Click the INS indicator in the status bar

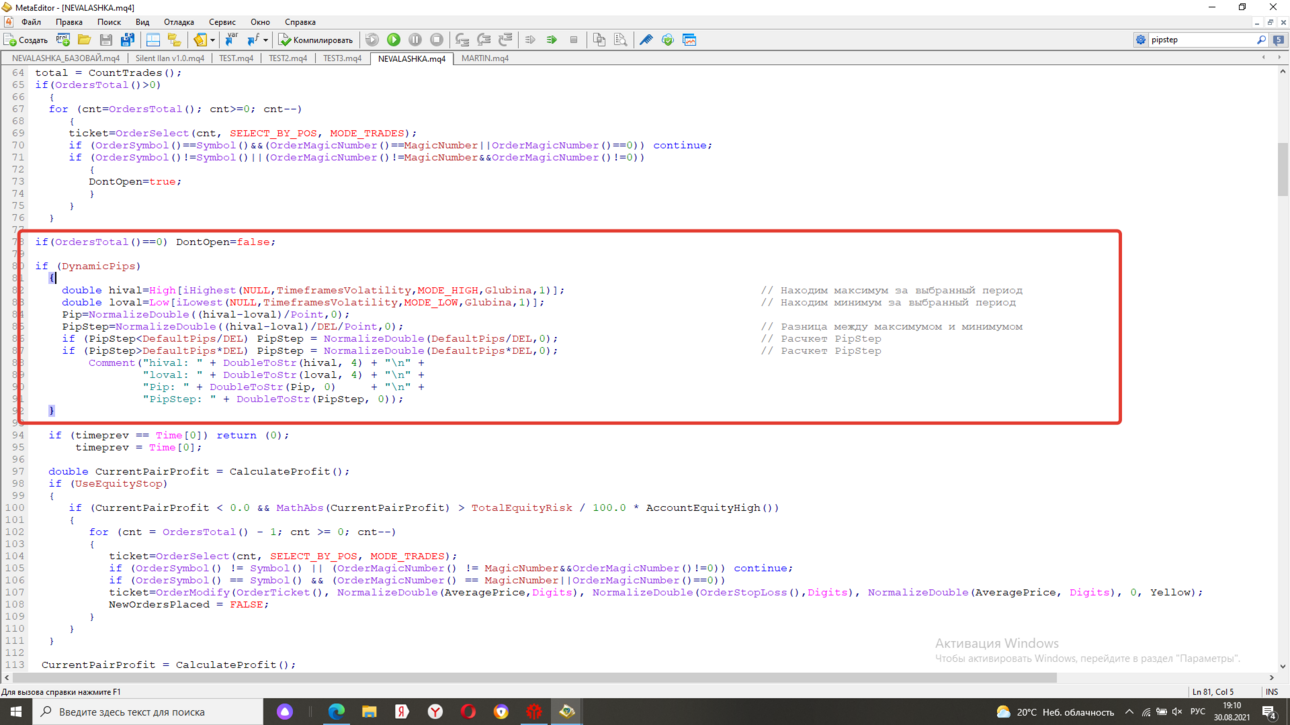click(x=1272, y=692)
